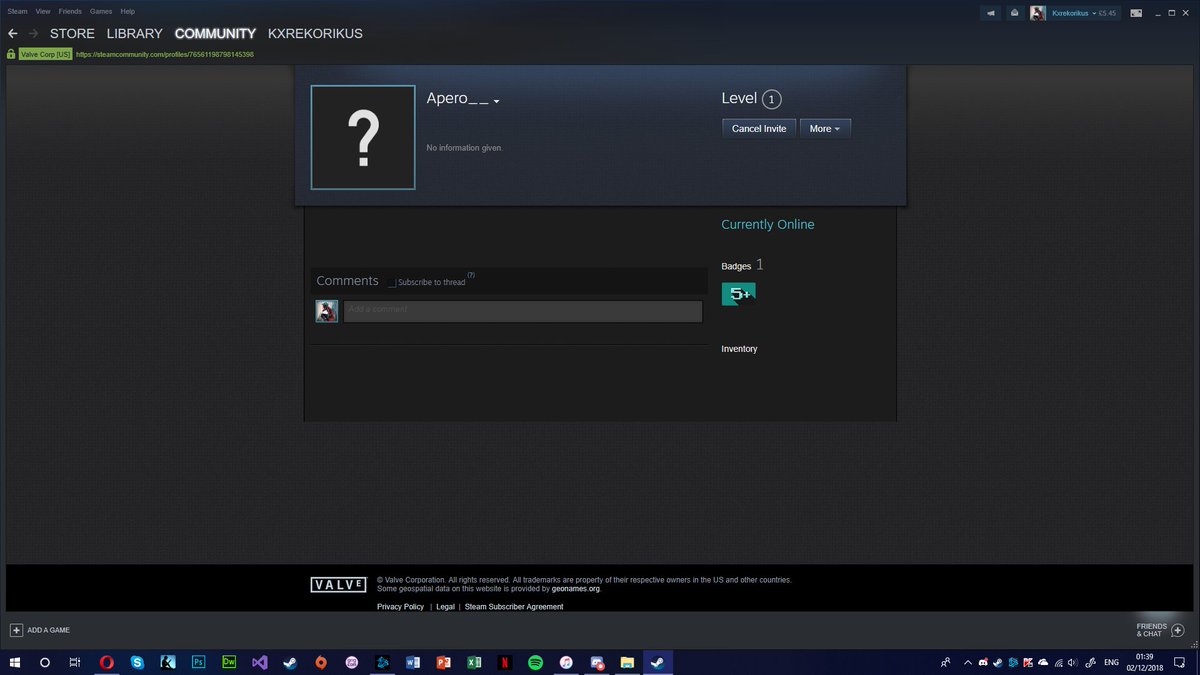Click the Discord system tray icon
Viewport: 1200px width, 675px height.
pos(983,662)
